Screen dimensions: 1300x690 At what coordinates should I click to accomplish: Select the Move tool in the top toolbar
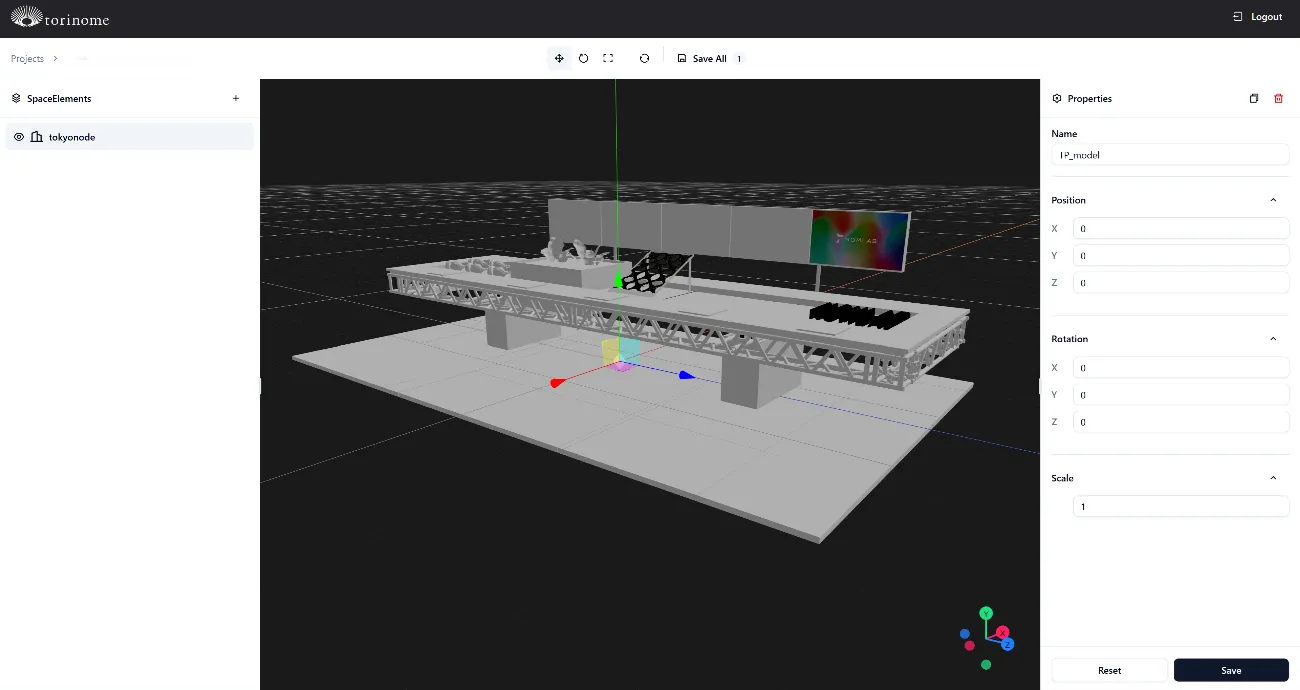[x=559, y=58]
